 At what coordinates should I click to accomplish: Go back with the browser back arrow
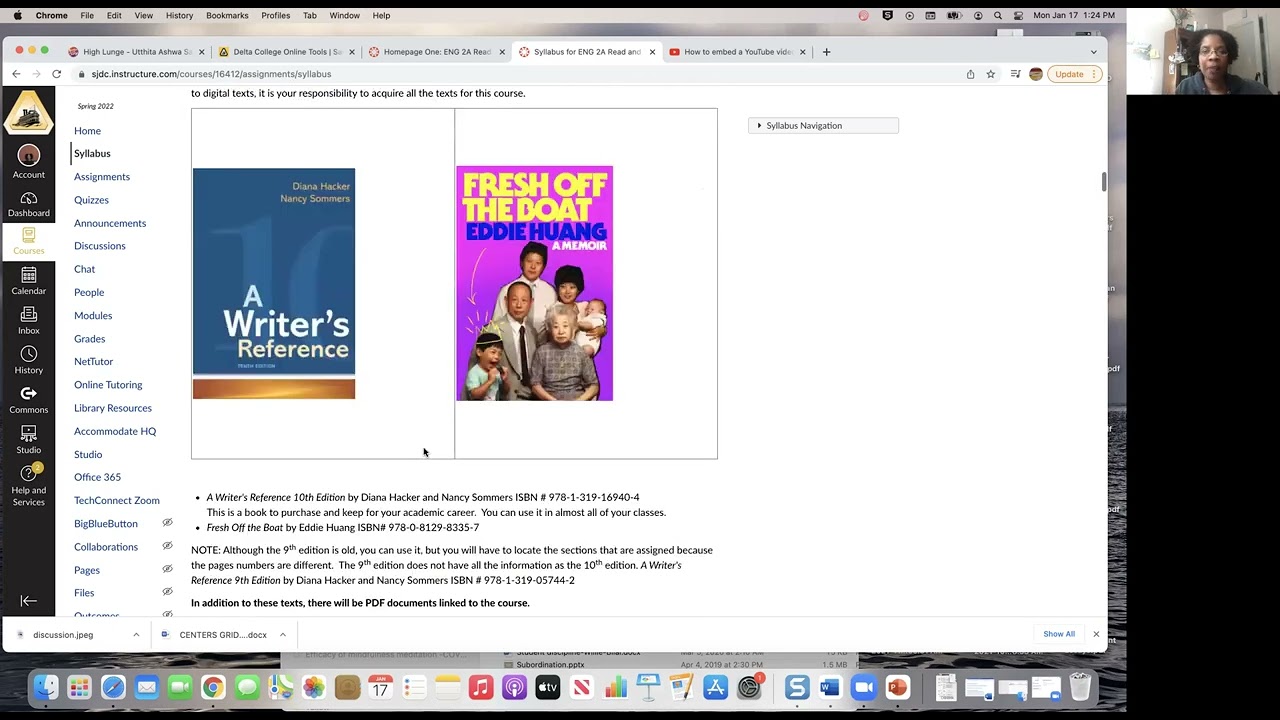tap(16, 74)
